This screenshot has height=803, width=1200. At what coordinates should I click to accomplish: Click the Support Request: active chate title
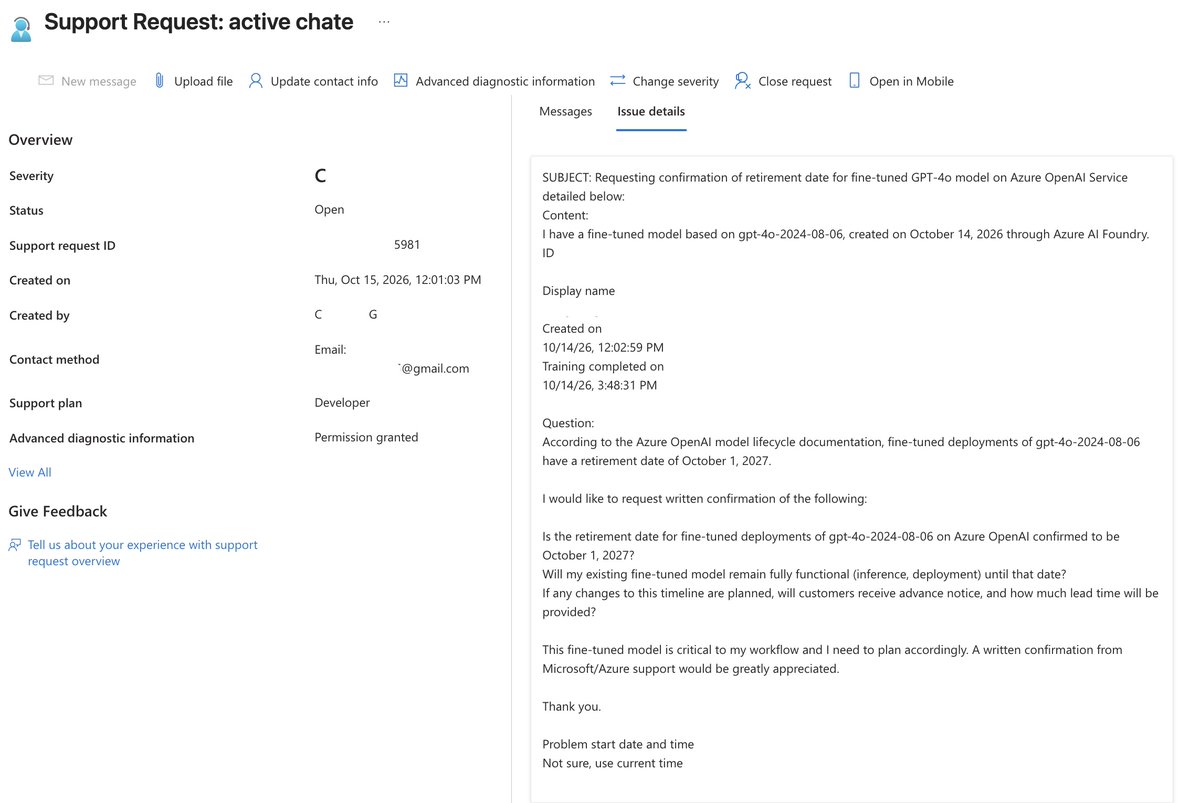point(199,22)
